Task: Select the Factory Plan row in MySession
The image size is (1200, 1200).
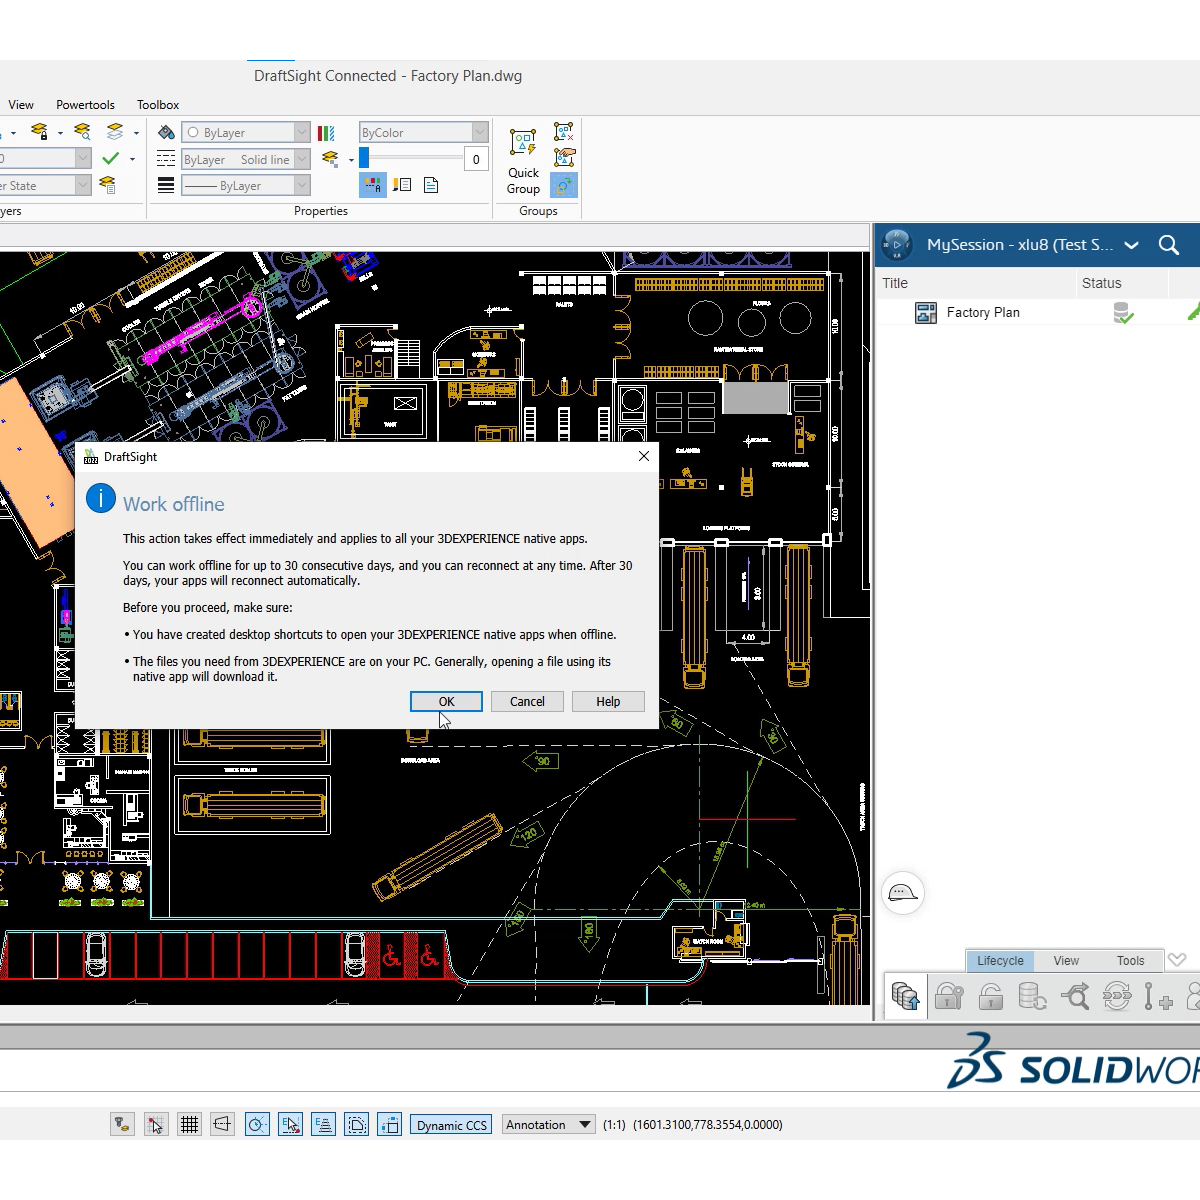Action: [x=983, y=312]
